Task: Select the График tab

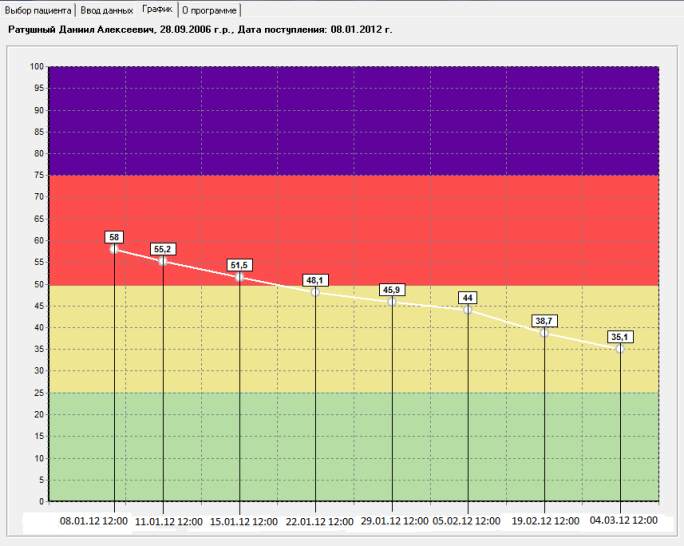Action: (x=158, y=9)
